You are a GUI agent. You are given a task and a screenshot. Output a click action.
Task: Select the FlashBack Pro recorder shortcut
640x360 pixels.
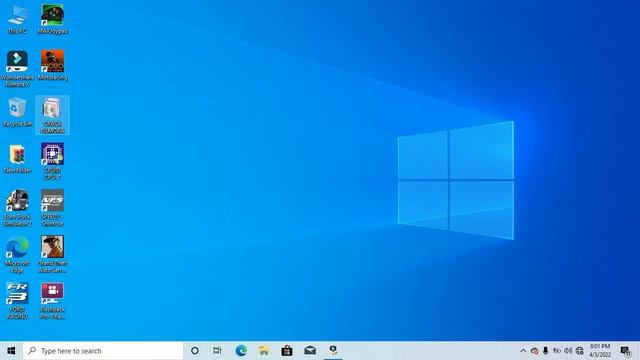pyautogui.click(x=52, y=301)
